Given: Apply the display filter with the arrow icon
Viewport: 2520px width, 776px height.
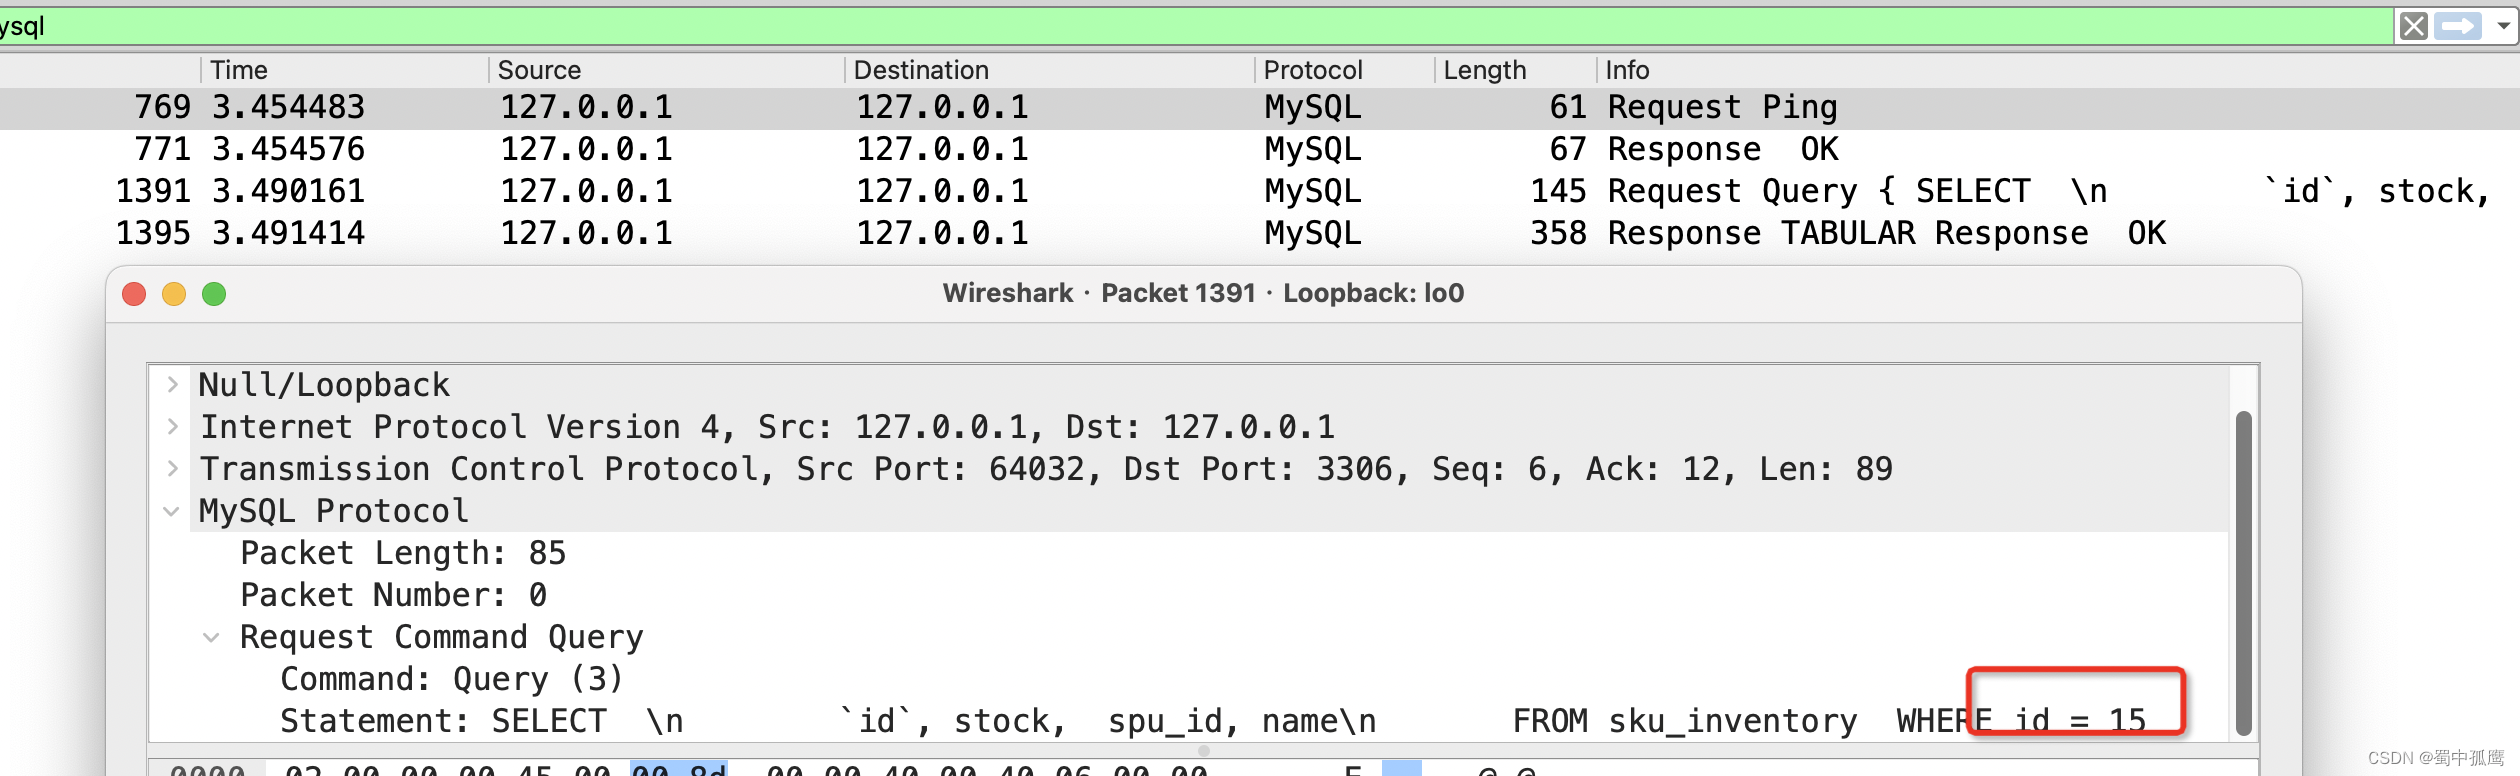Looking at the screenshot, I should pos(2458,26).
